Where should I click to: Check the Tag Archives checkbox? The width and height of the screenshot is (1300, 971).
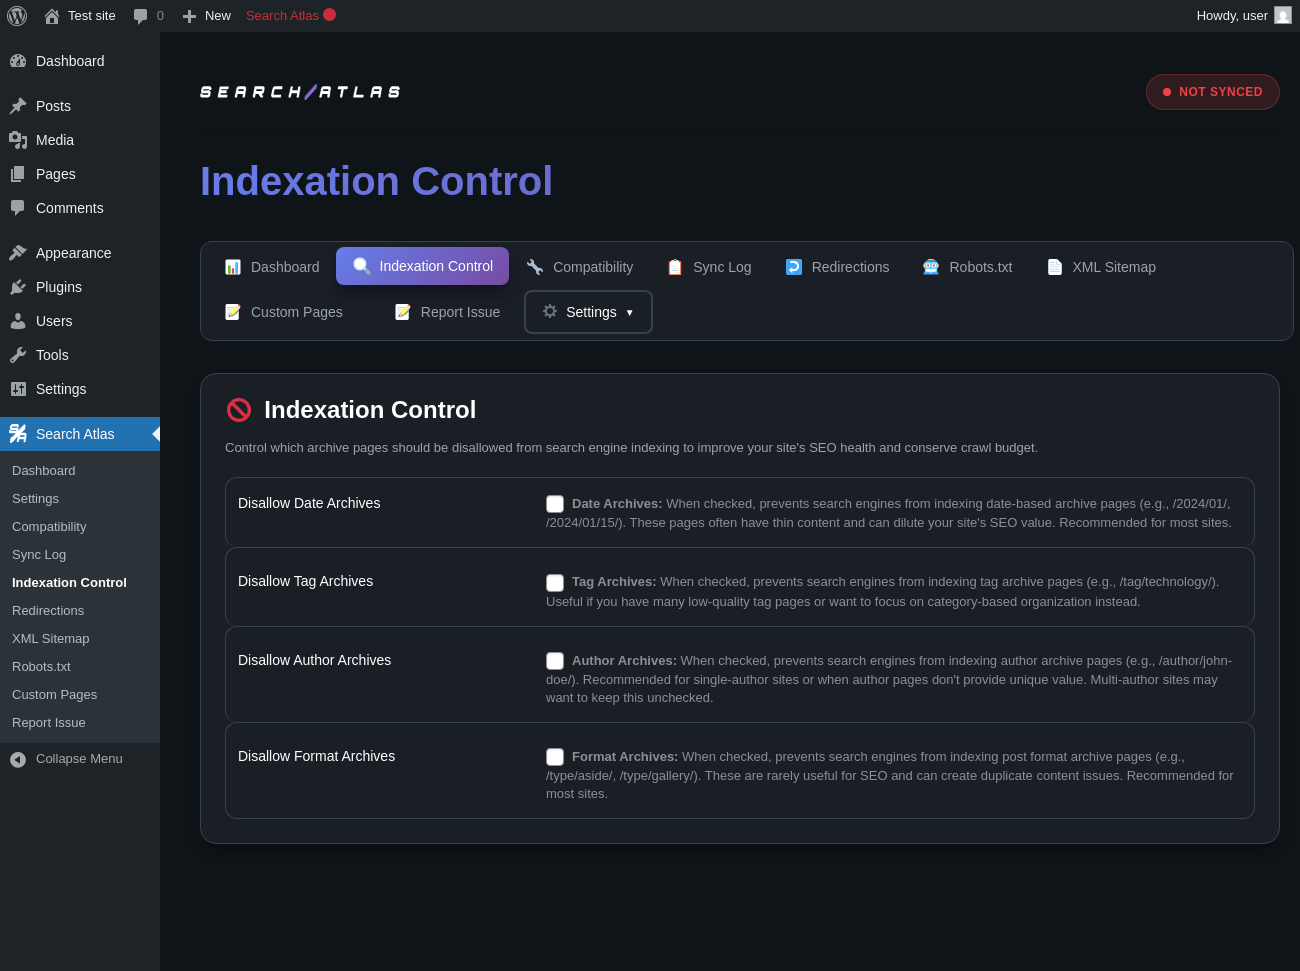coord(555,583)
